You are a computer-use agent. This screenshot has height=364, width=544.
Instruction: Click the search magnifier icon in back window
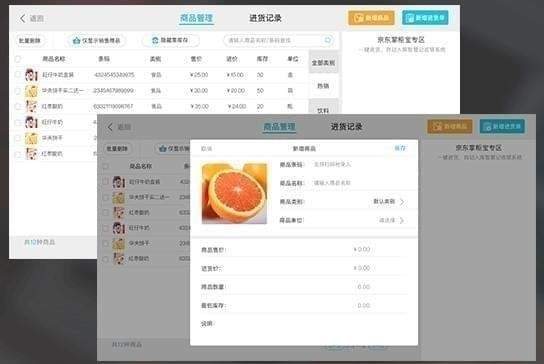328,40
